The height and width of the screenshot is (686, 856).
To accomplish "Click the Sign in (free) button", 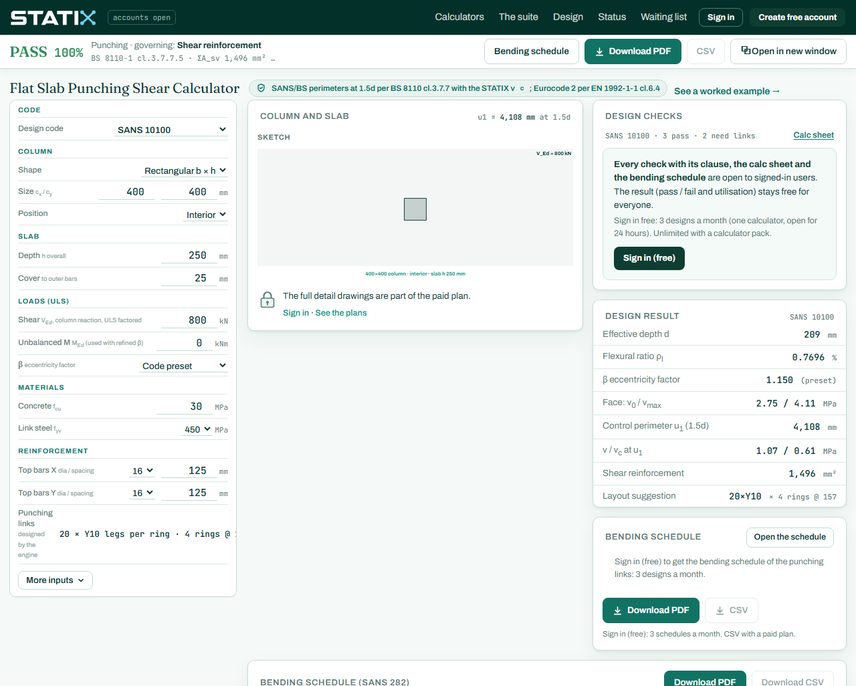I will 649,258.
